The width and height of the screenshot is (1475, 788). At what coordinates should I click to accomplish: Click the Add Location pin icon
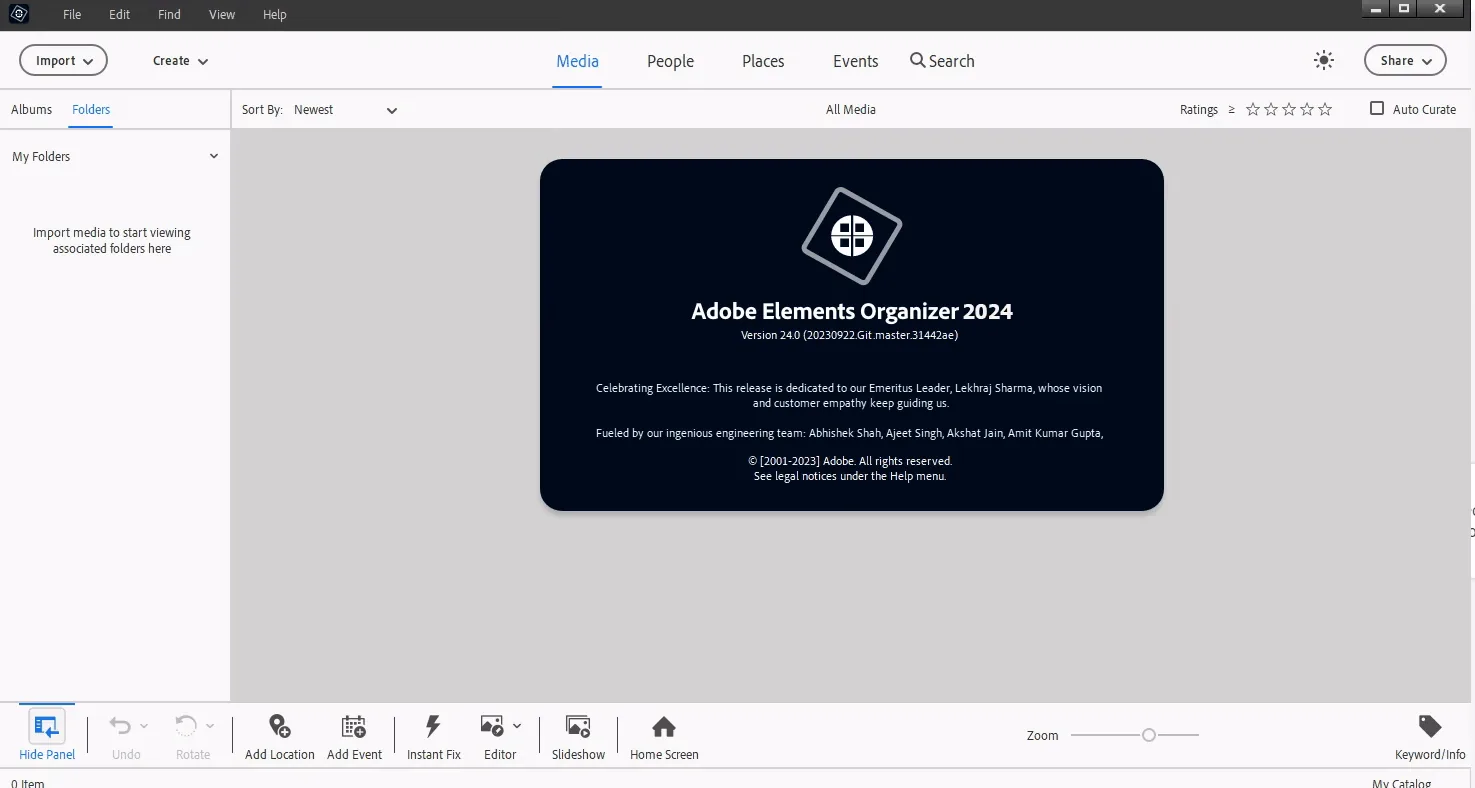pyautogui.click(x=280, y=726)
